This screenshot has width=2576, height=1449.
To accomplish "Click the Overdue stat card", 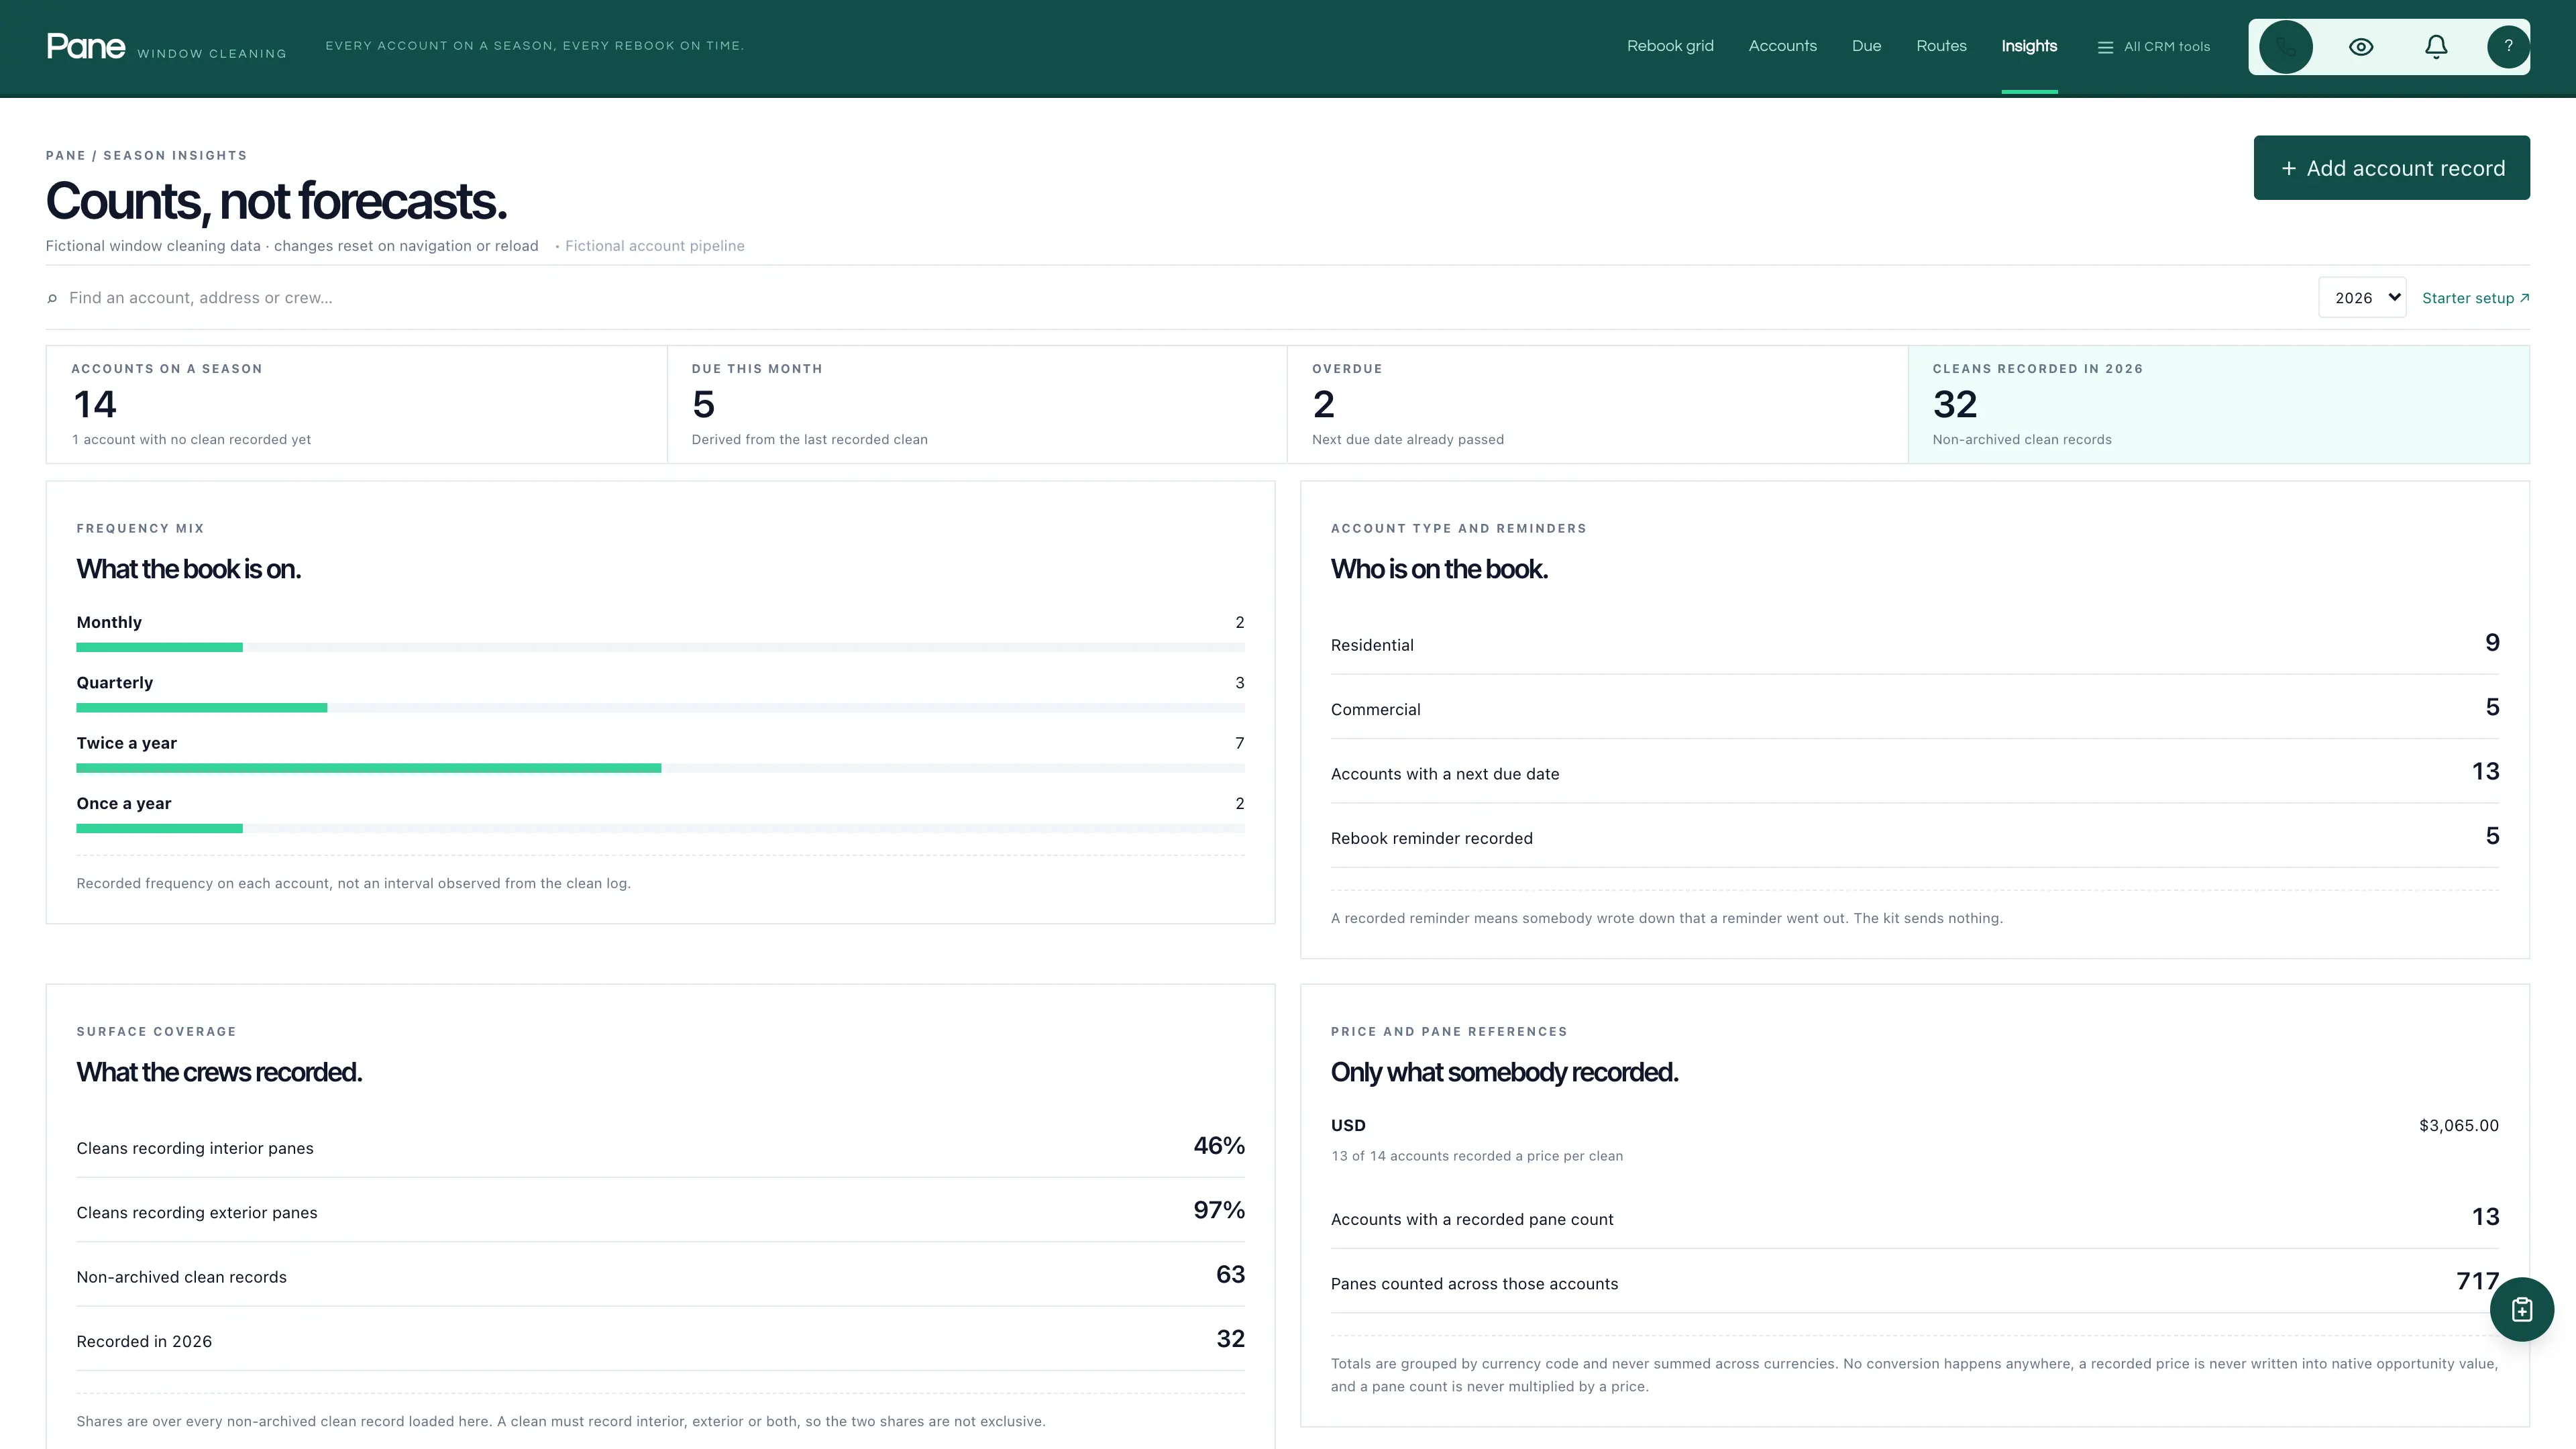I will pos(1597,404).
